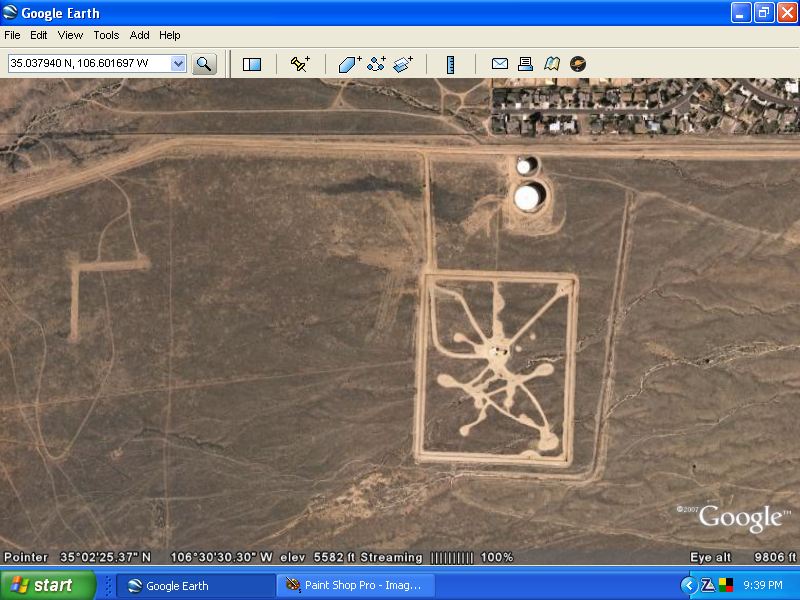Click the large white water tank

(x=528, y=197)
